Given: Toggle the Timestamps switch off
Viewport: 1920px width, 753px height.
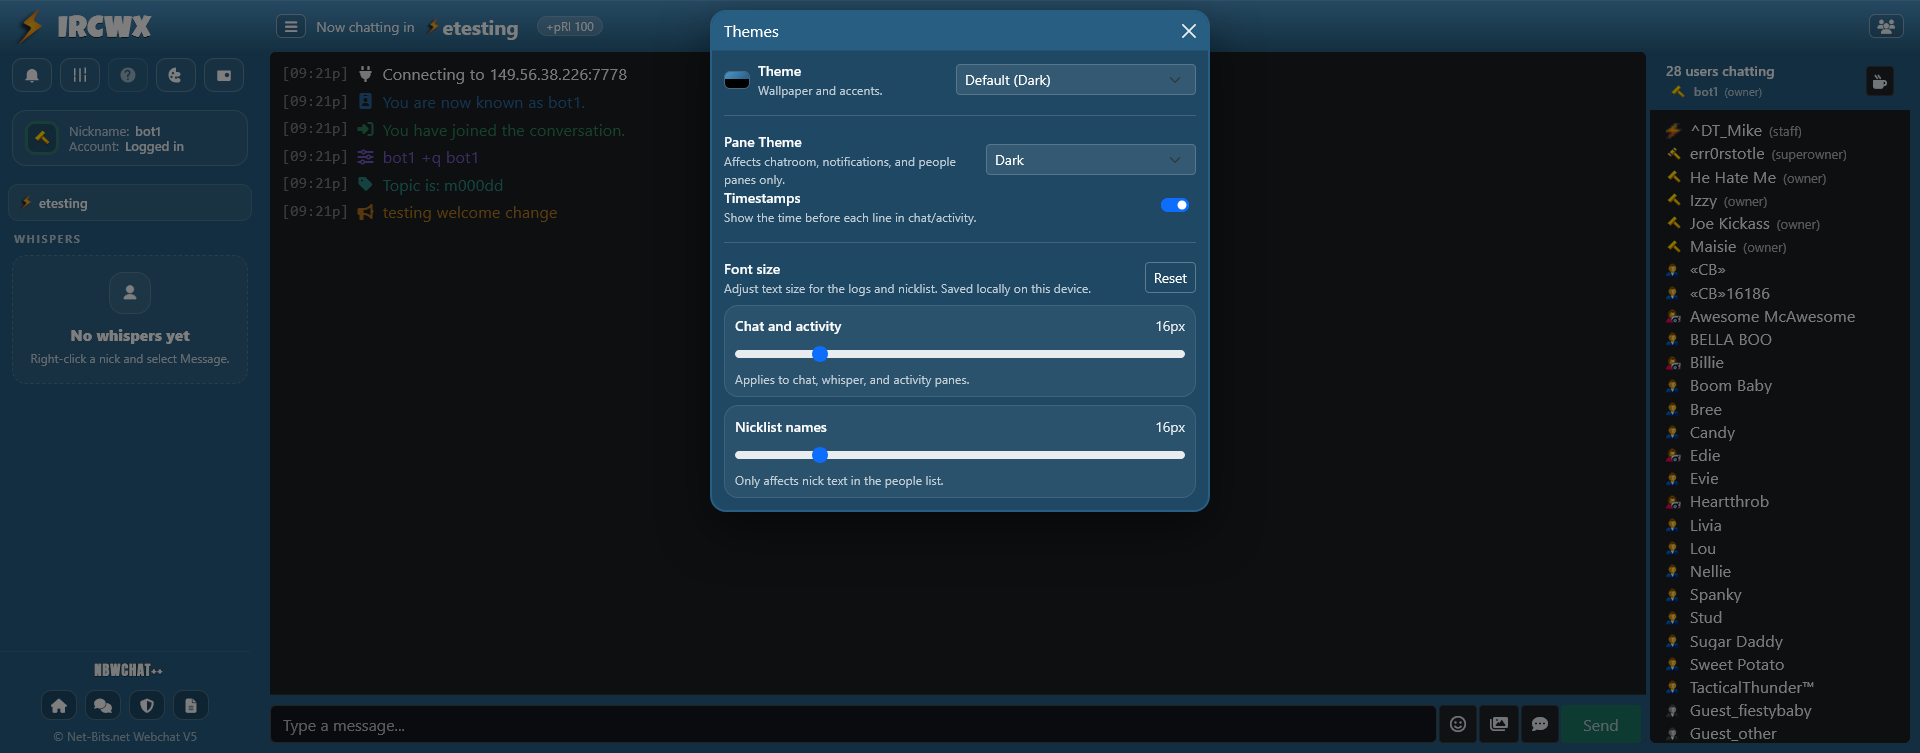Looking at the screenshot, I should point(1174,205).
